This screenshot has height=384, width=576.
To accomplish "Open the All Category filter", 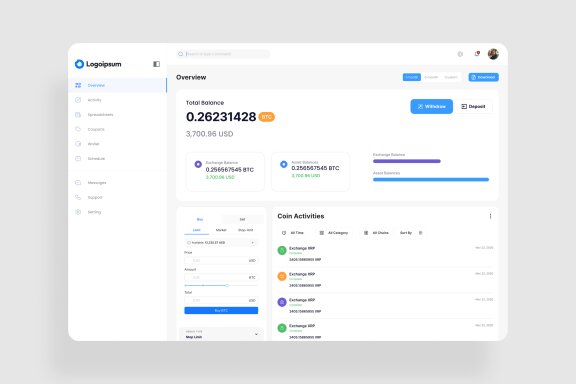I will pyautogui.click(x=334, y=233).
